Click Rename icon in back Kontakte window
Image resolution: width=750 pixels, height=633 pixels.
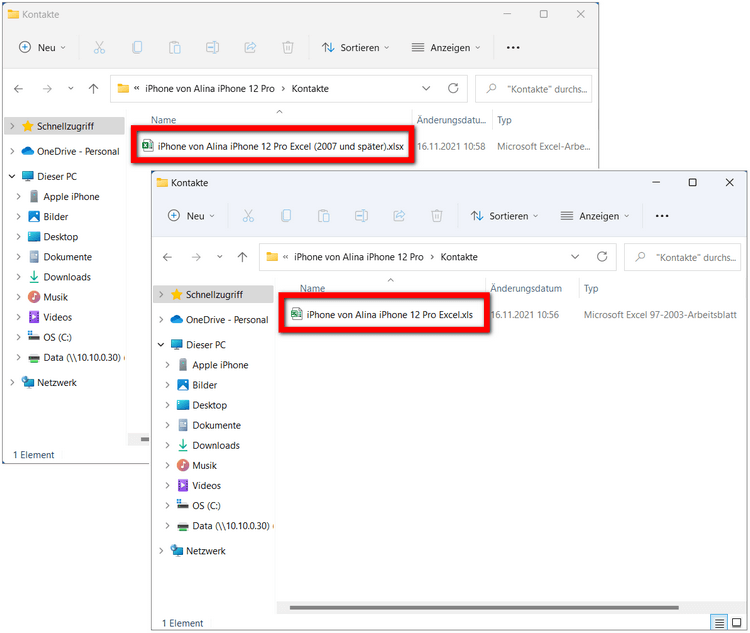pos(212,47)
